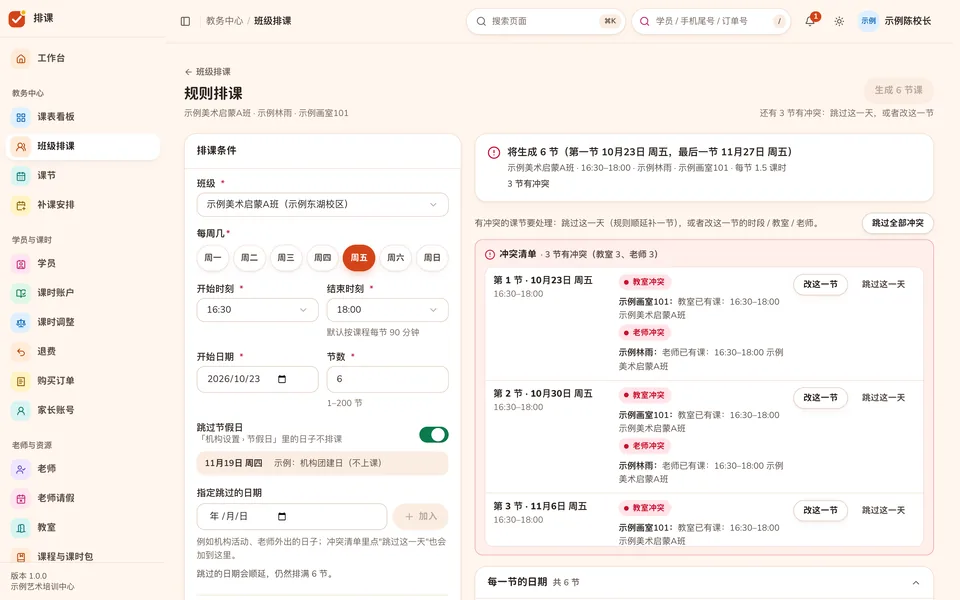The width and height of the screenshot is (960, 600).
Task: Click the 退费 refund icon
Action: (x=21, y=352)
